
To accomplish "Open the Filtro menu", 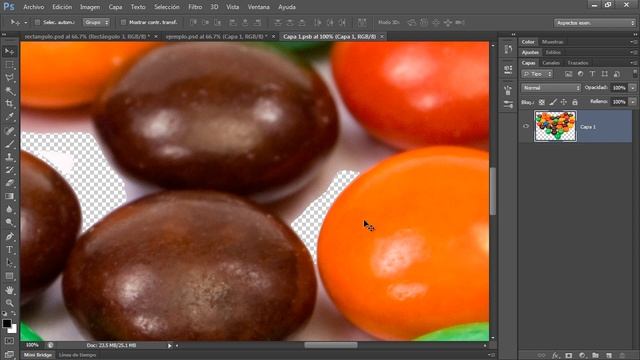I will coord(195,7).
